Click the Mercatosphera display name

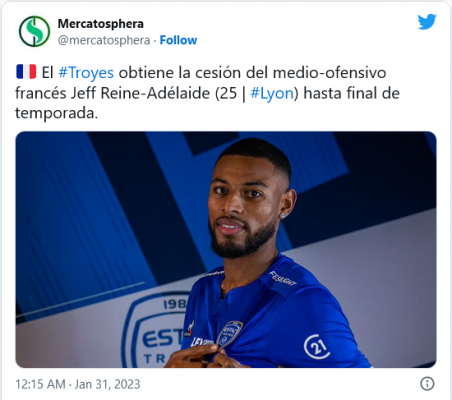click(x=101, y=24)
